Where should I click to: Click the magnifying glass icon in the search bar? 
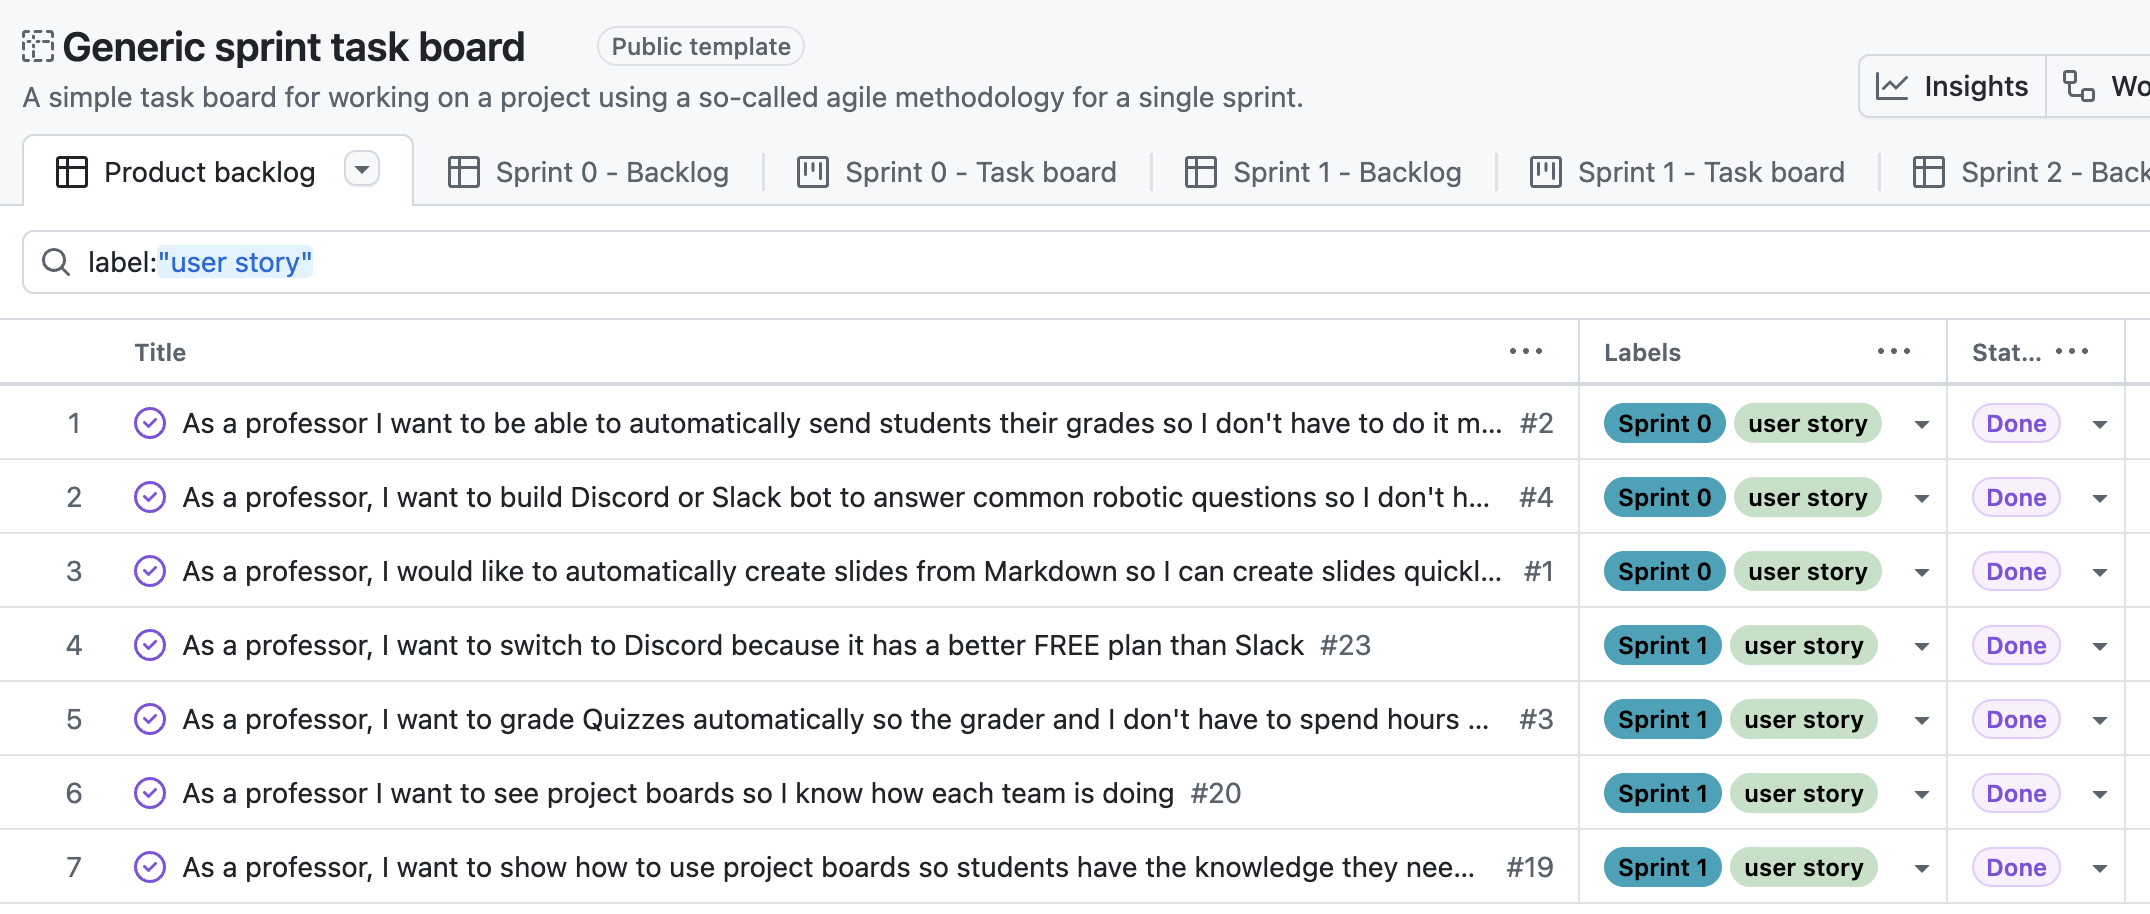coord(55,261)
